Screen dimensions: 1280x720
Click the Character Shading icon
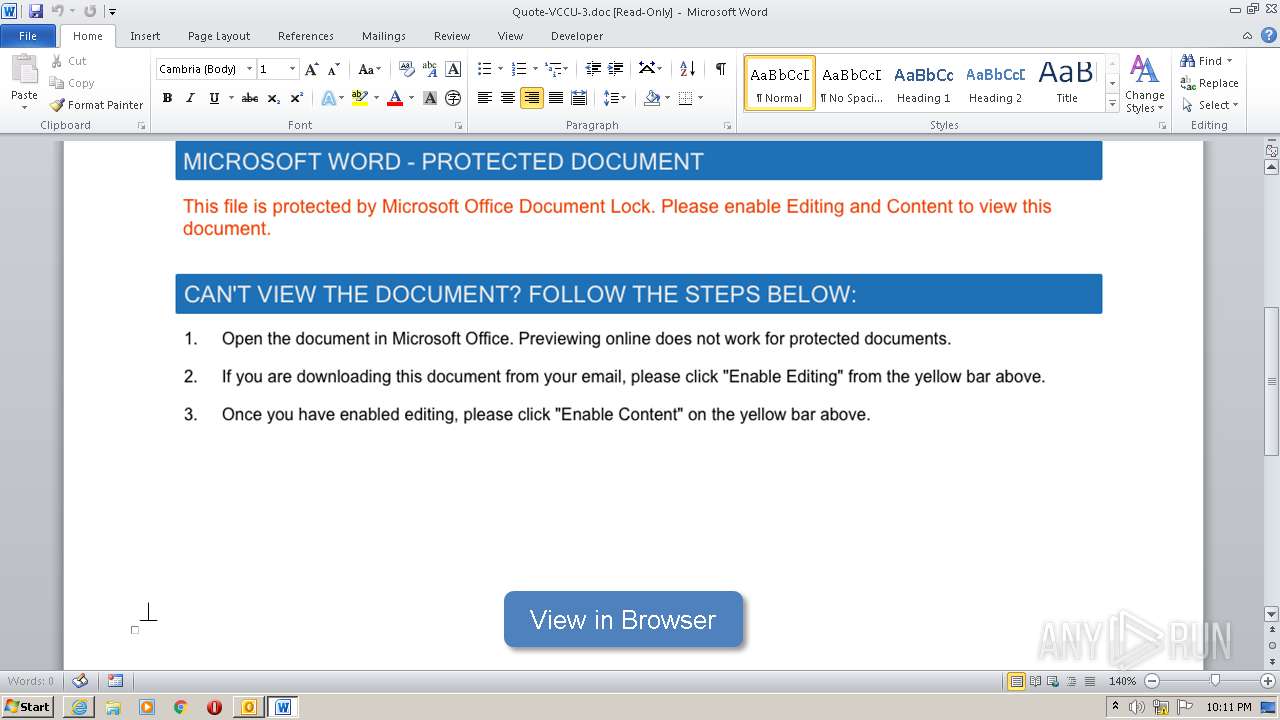point(430,98)
